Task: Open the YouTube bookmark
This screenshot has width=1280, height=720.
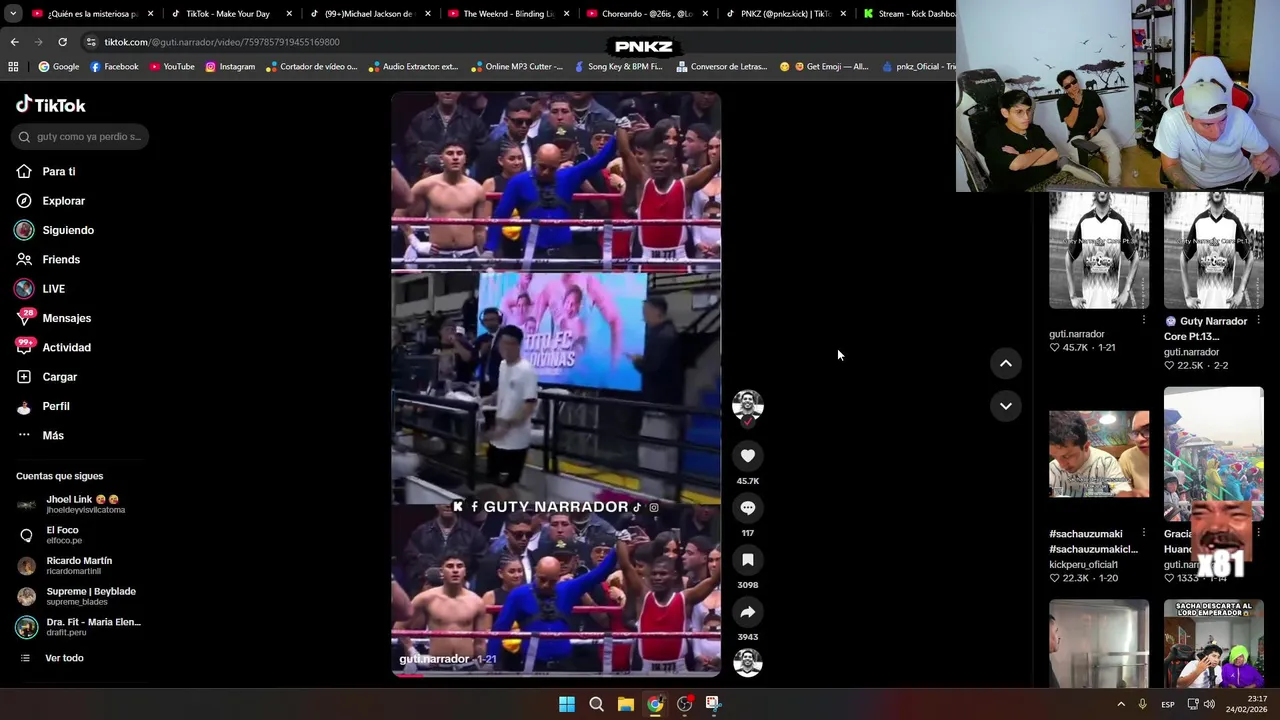Action: [x=172, y=67]
